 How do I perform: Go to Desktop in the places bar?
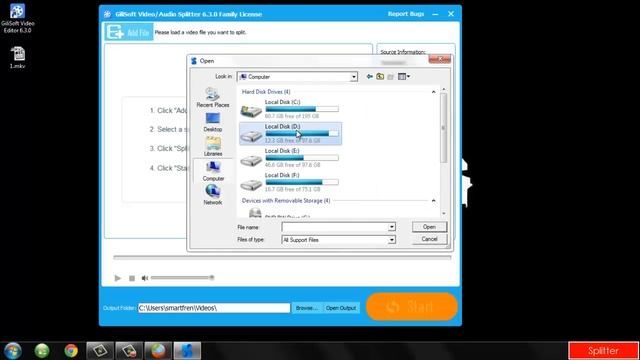pos(213,122)
